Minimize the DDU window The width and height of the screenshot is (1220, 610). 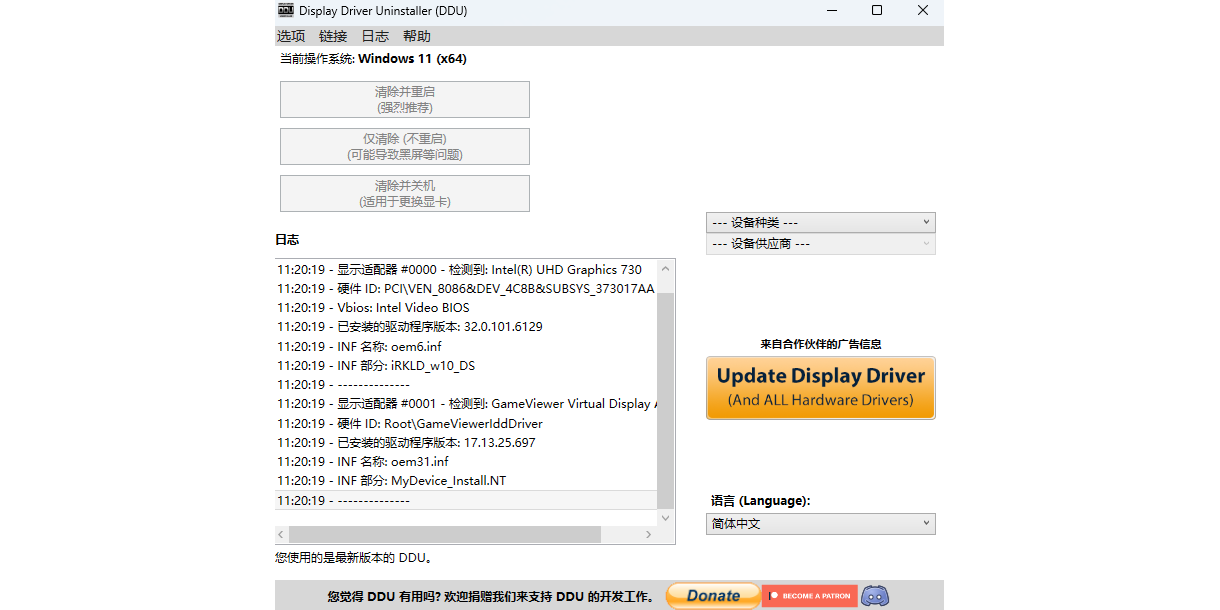pyautogui.click(x=831, y=11)
